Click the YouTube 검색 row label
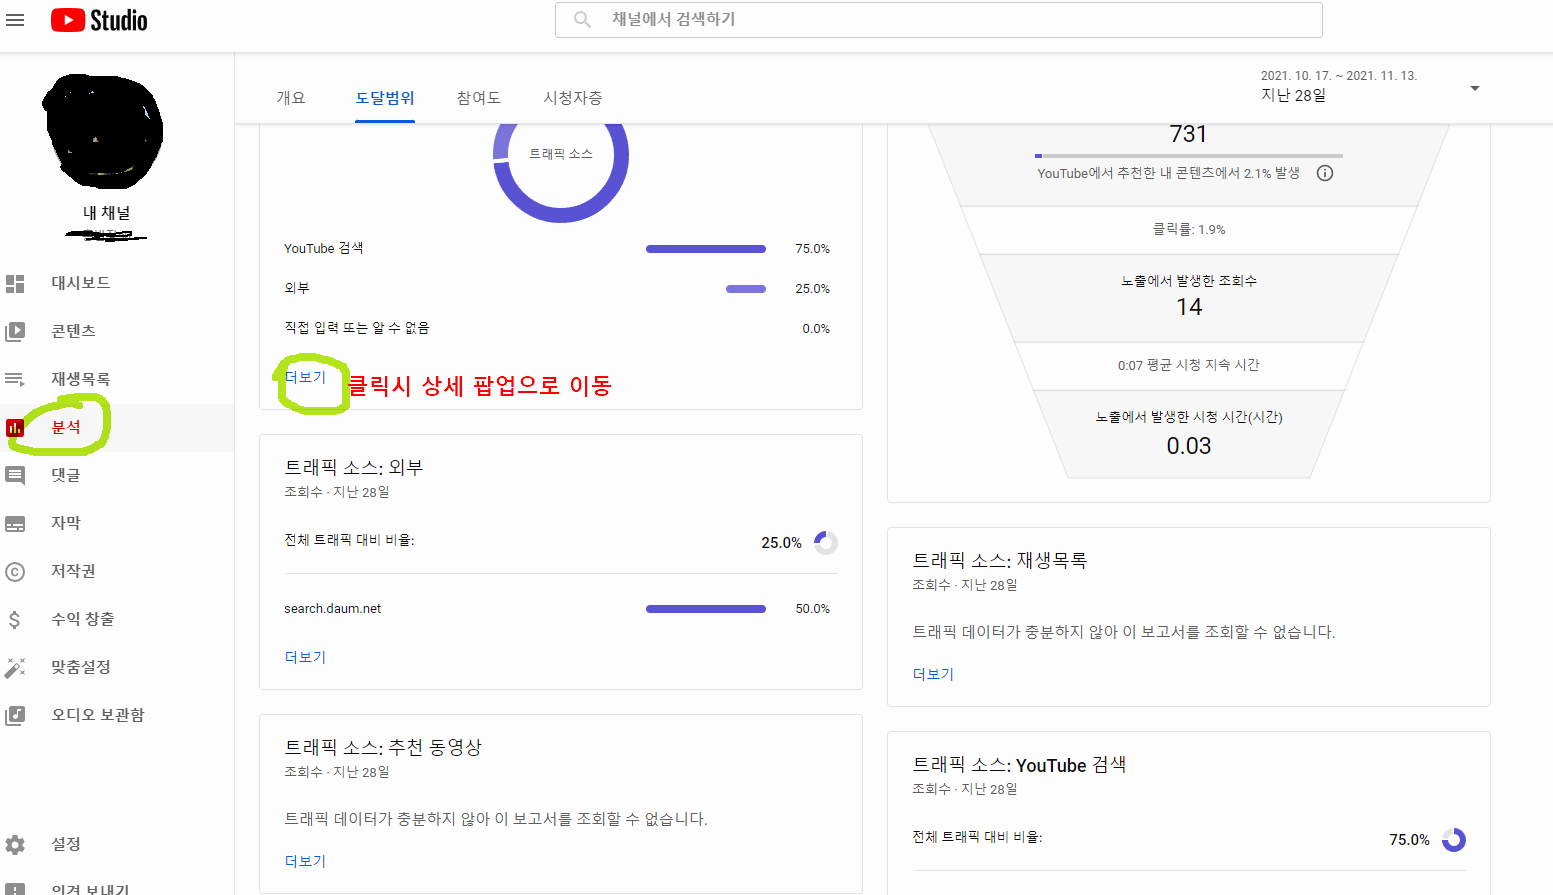 click(x=324, y=248)
